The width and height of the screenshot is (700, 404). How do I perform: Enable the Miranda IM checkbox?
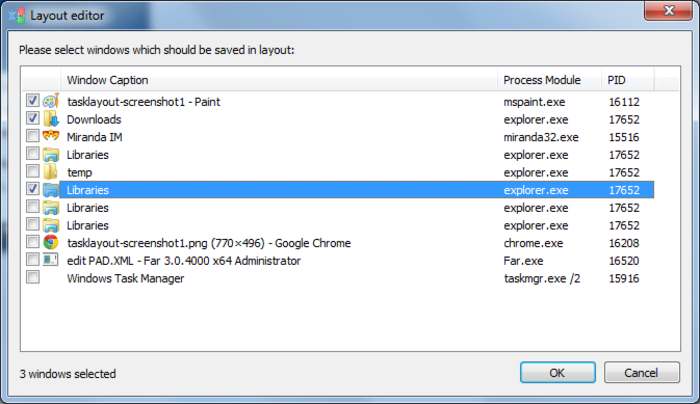pos(33,136)
